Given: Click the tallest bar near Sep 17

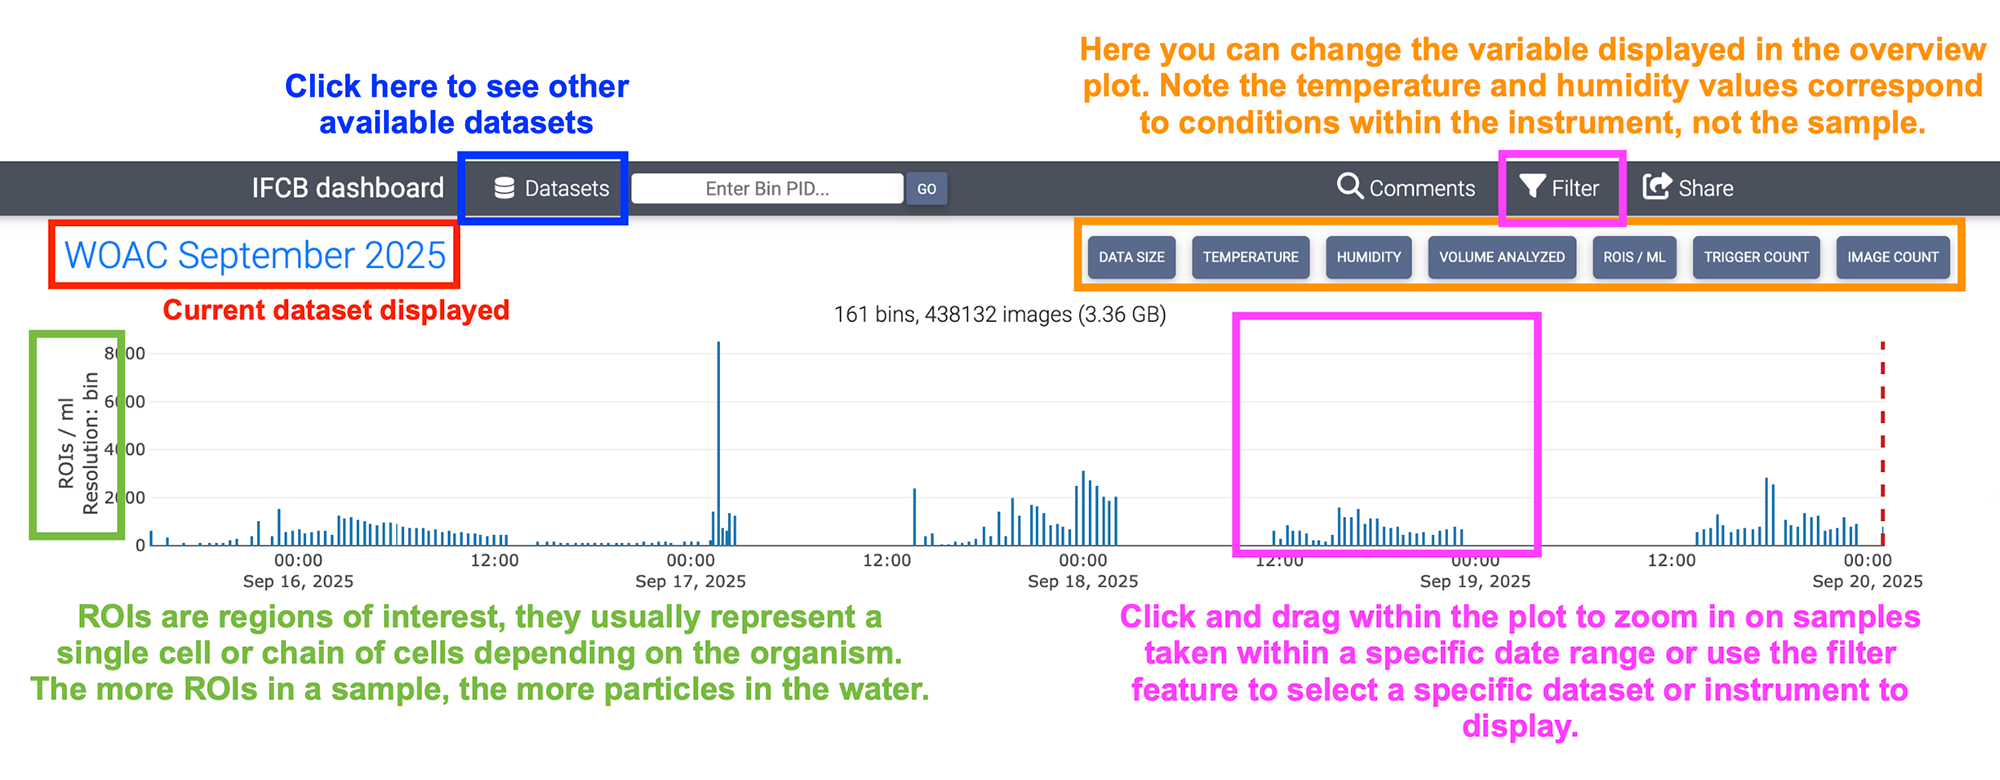Looking at the screenshot, I should pos(718,443).
